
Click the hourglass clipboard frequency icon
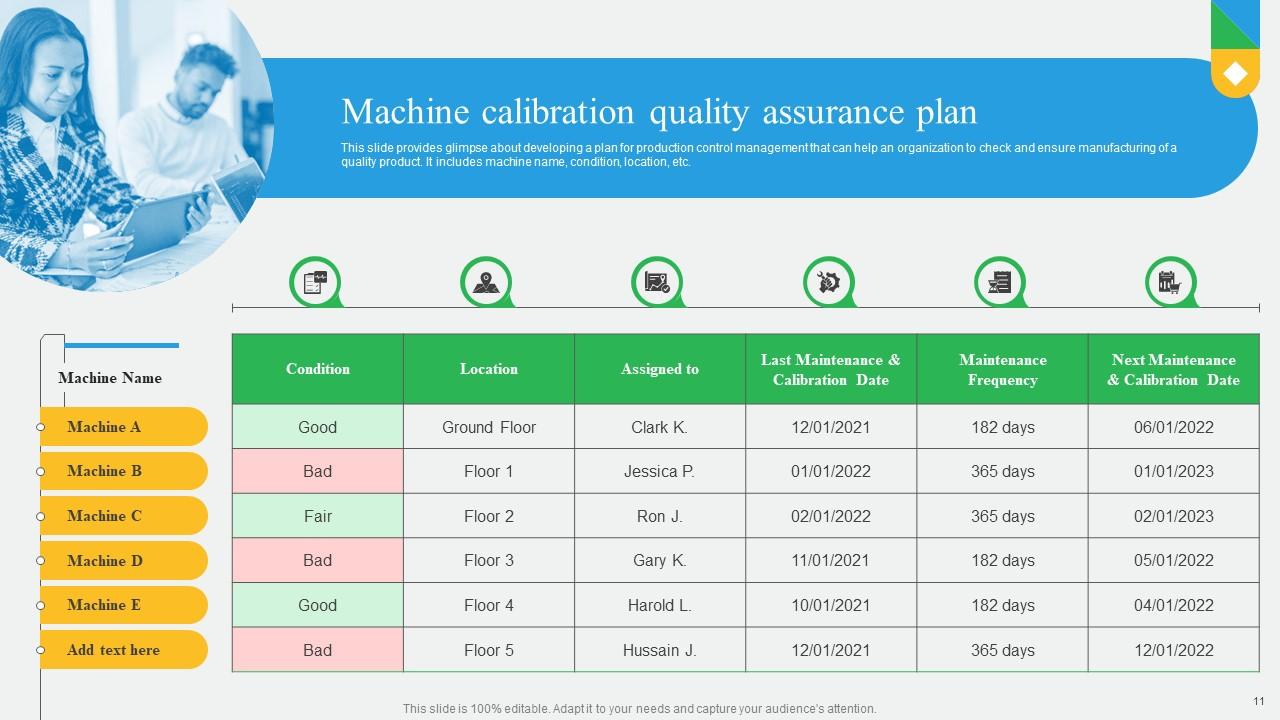pyautogui.click(x=1000, y=282)
